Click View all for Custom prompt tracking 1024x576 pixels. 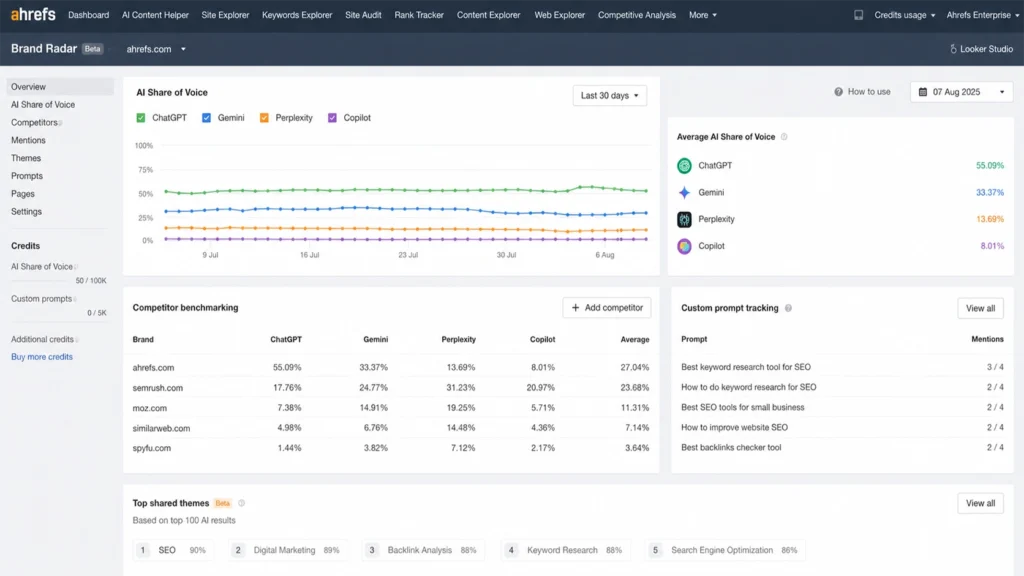(980, 308)
